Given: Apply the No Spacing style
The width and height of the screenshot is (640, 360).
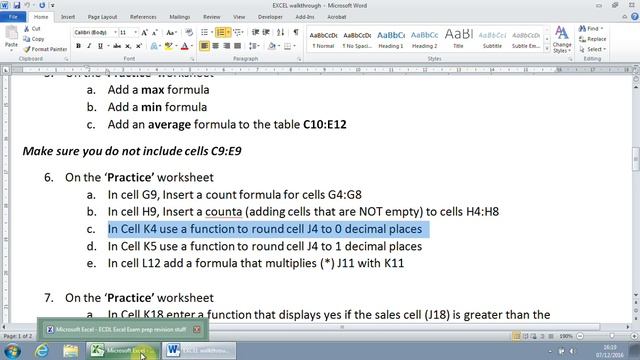Looking at the screenshot, I should click(x=357, y=39).
